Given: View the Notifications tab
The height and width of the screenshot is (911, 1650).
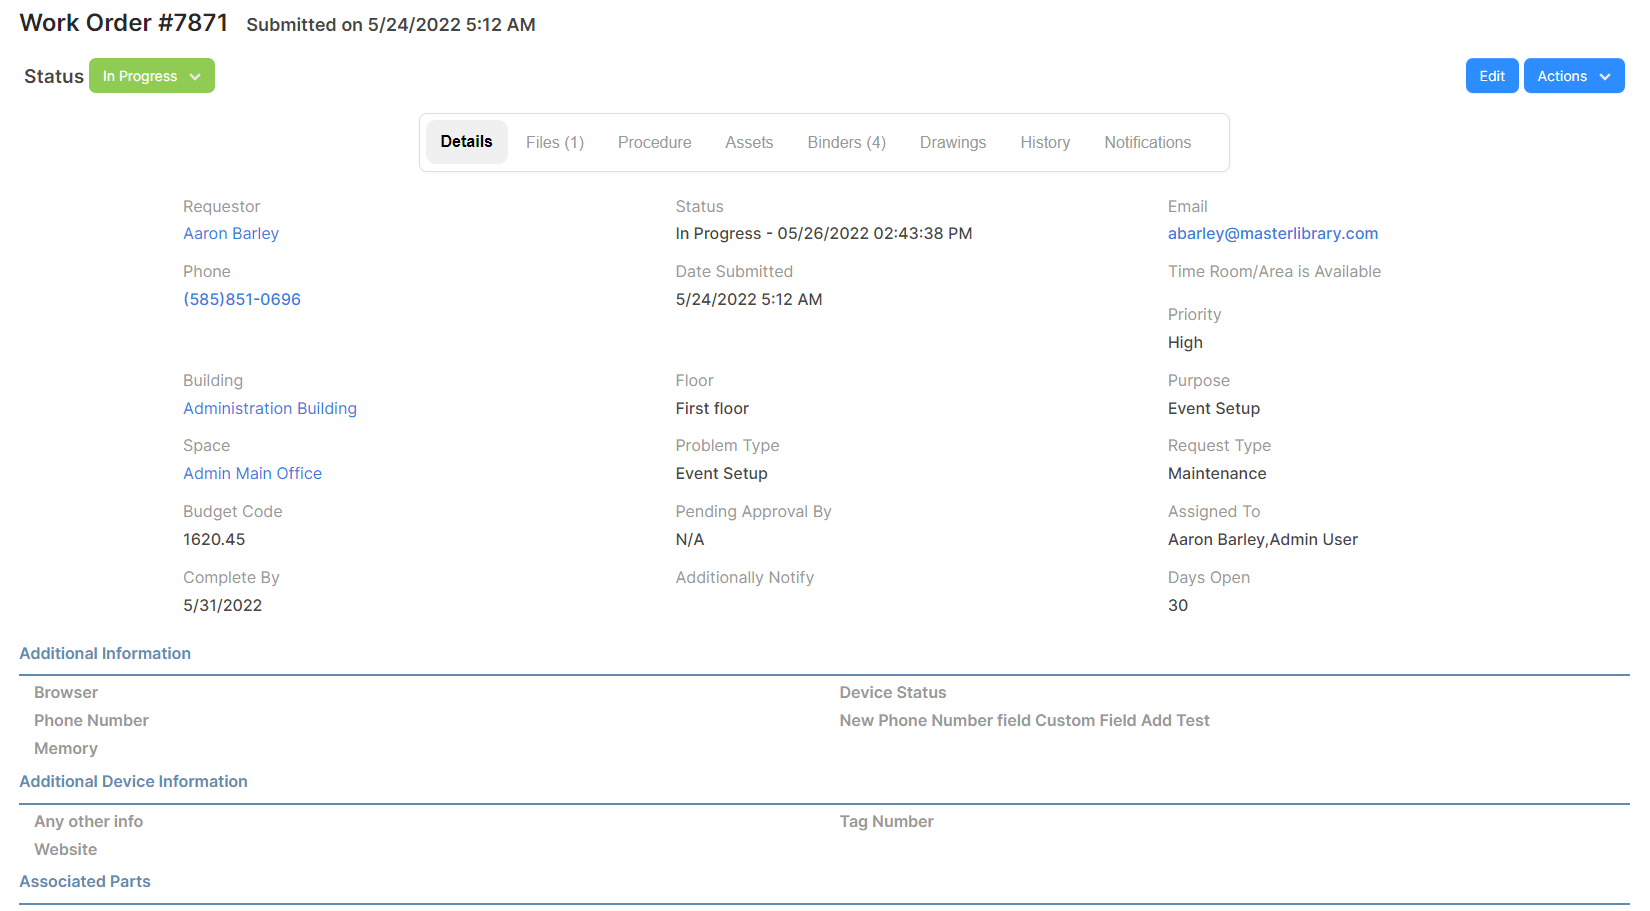Looking at the screenshot, I should tap(1146, 142).
